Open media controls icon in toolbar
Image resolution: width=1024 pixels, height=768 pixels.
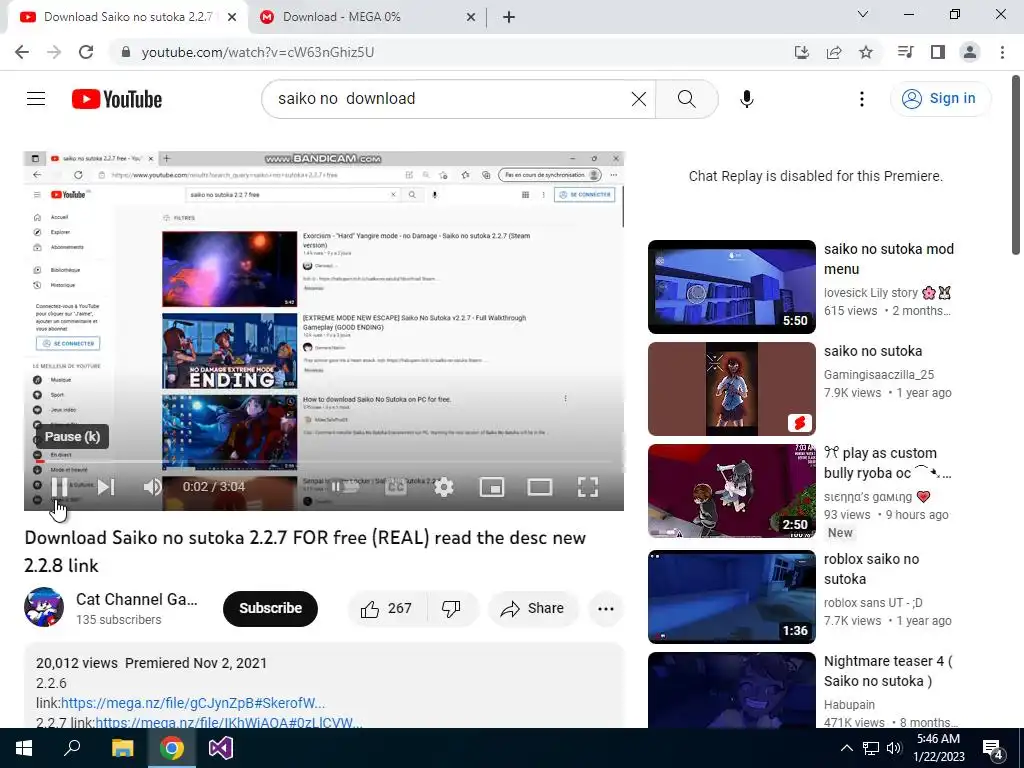tap(905, 52)
